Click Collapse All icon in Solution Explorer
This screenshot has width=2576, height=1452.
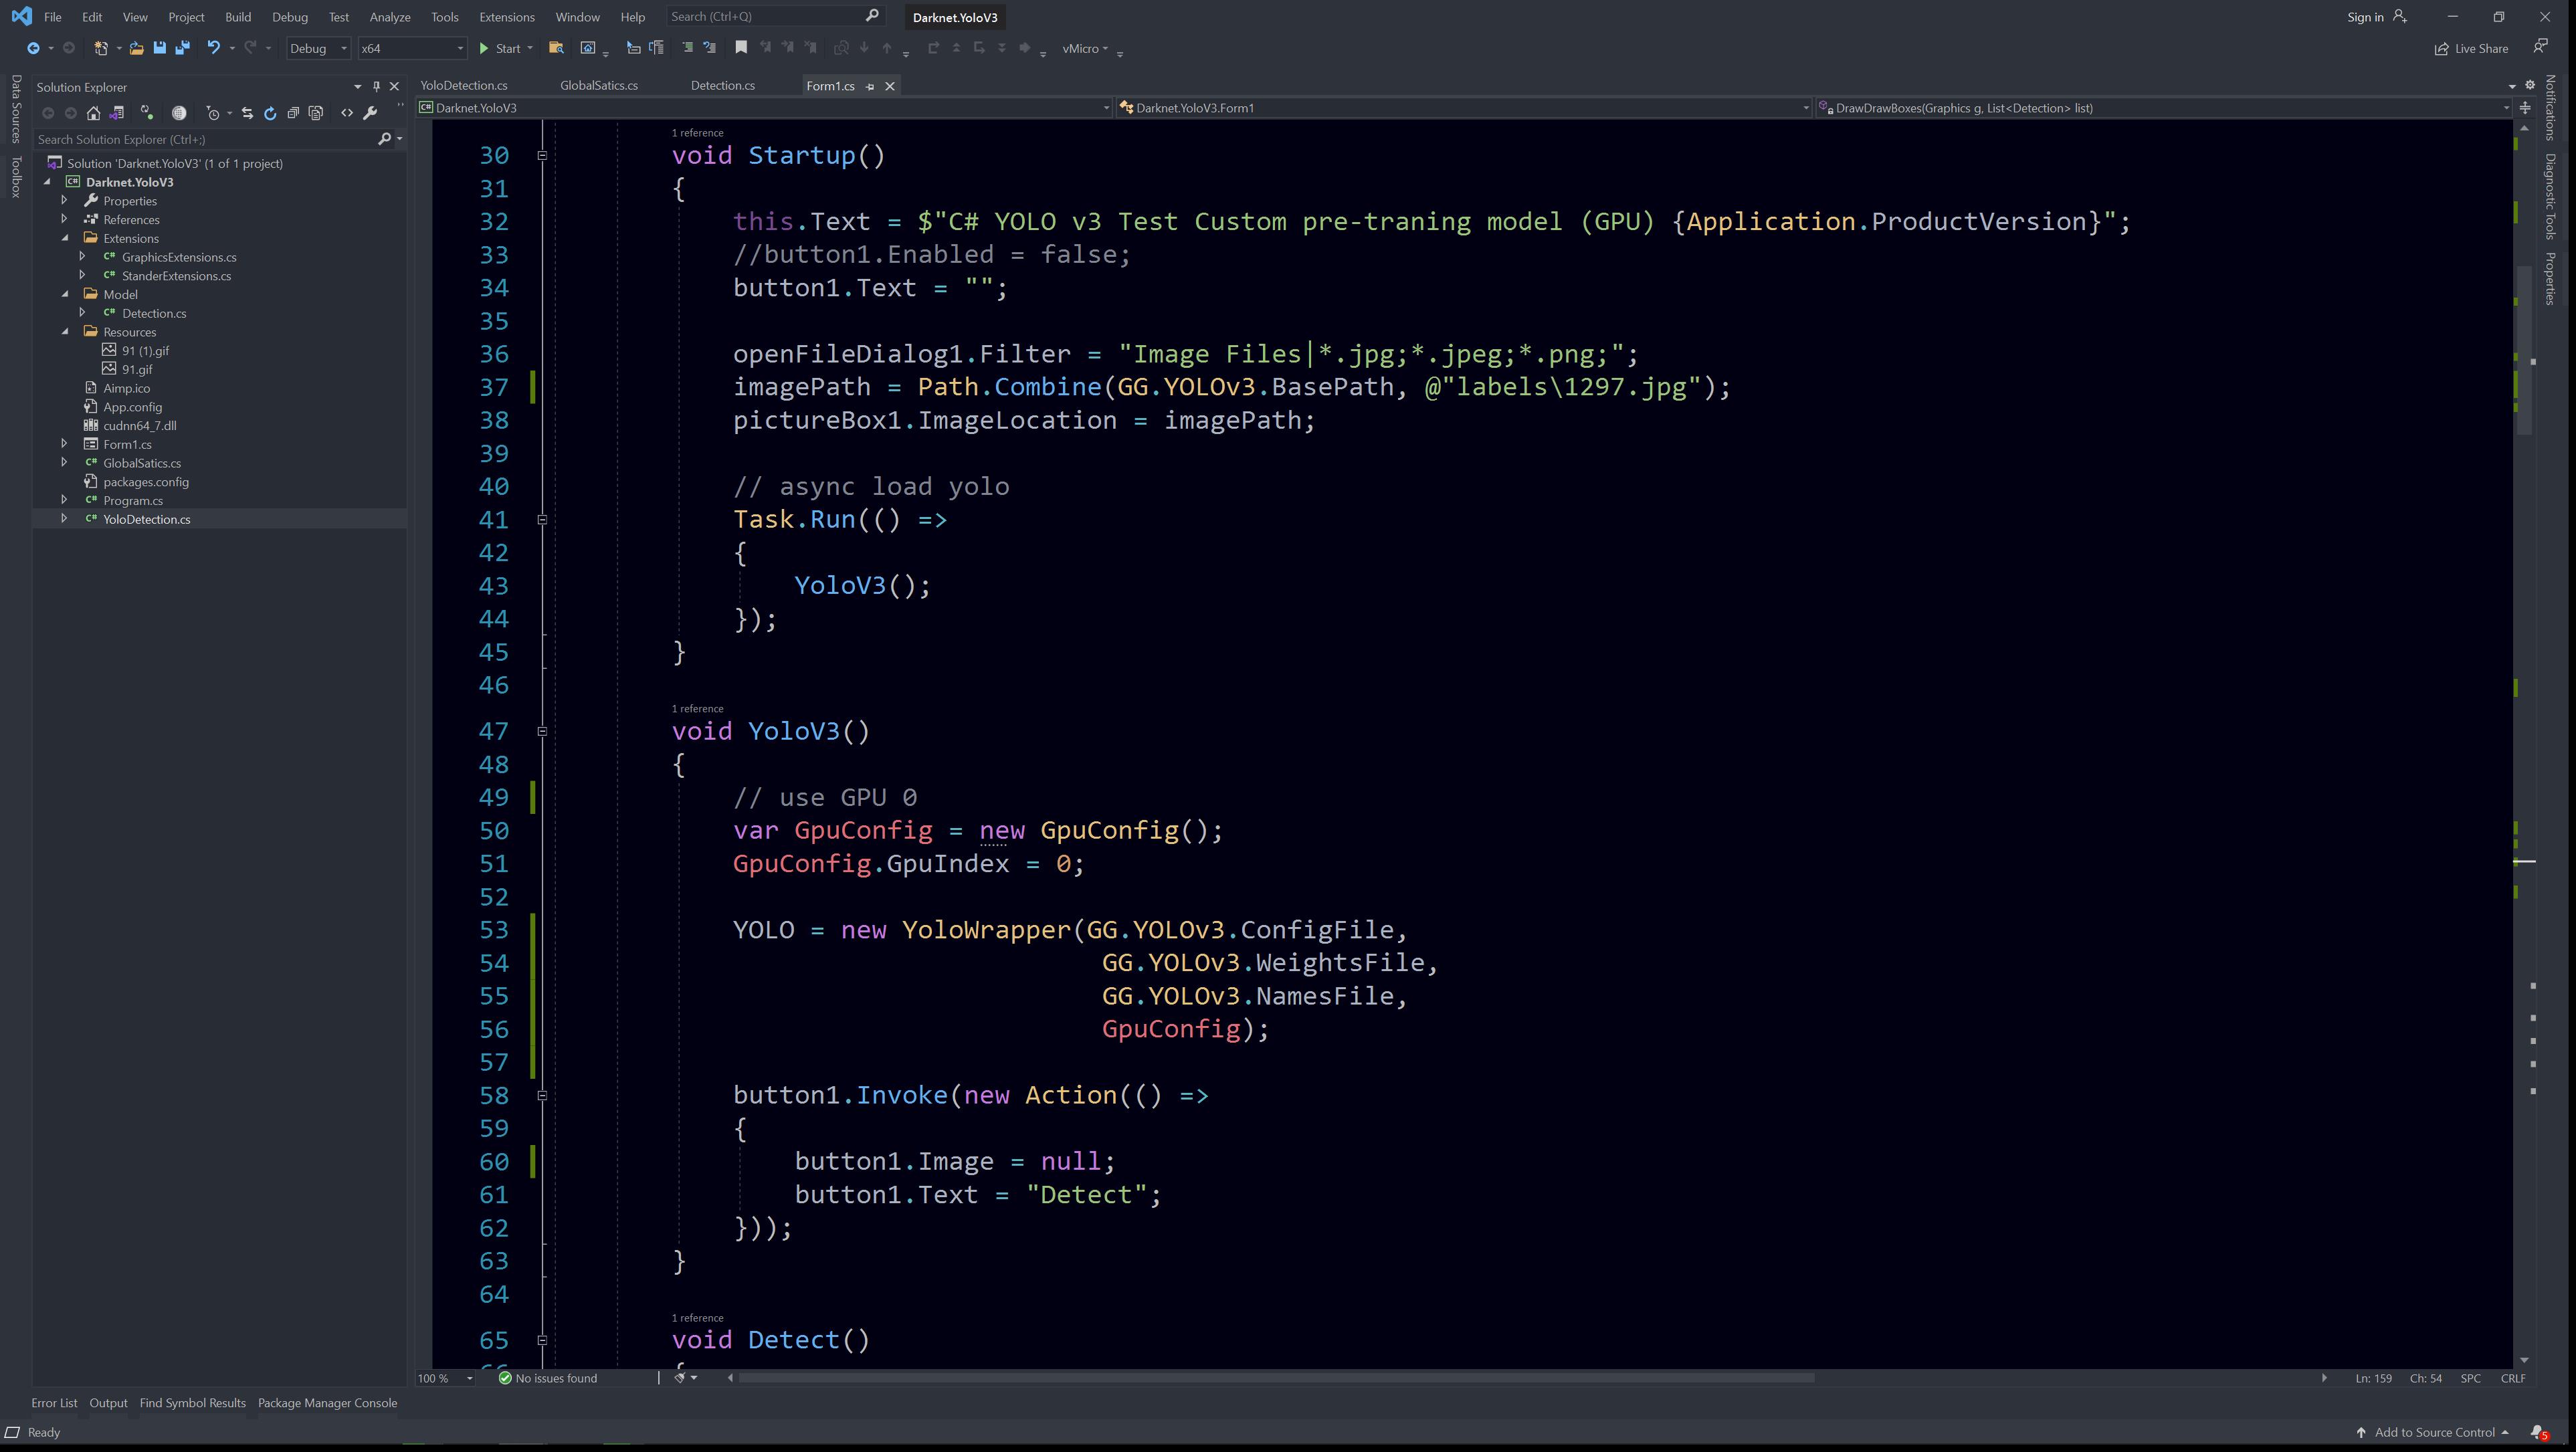pos(293,113)
